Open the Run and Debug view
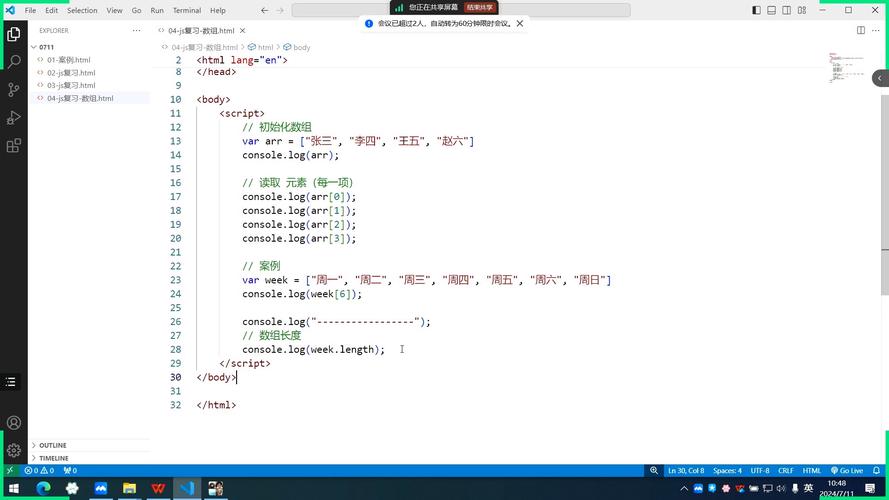The image size is (889, 500). pos(14,117)
